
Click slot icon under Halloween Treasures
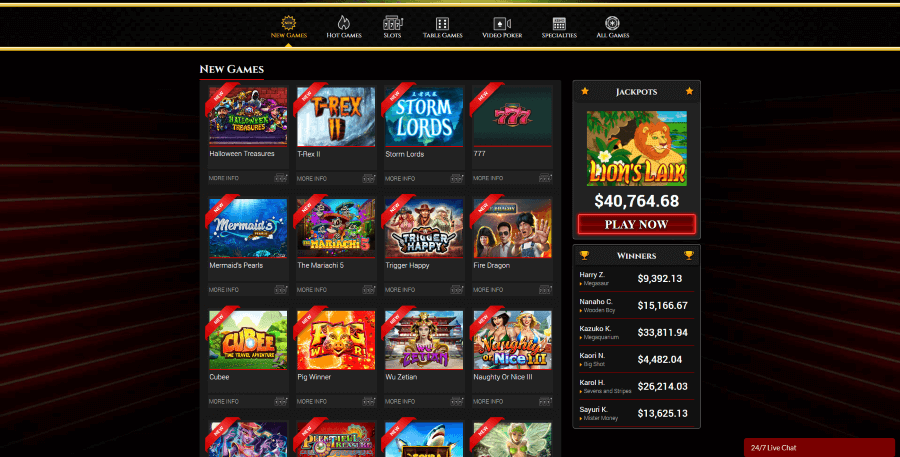[x=281, y=178]
